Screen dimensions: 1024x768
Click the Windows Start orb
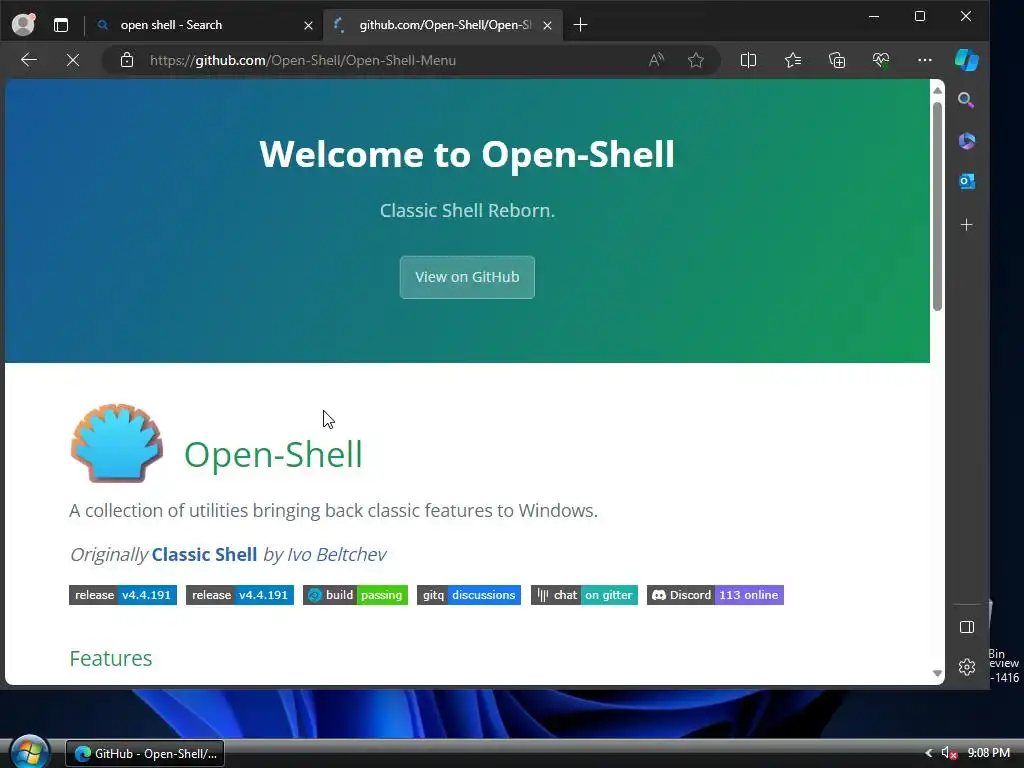[29, 752]
